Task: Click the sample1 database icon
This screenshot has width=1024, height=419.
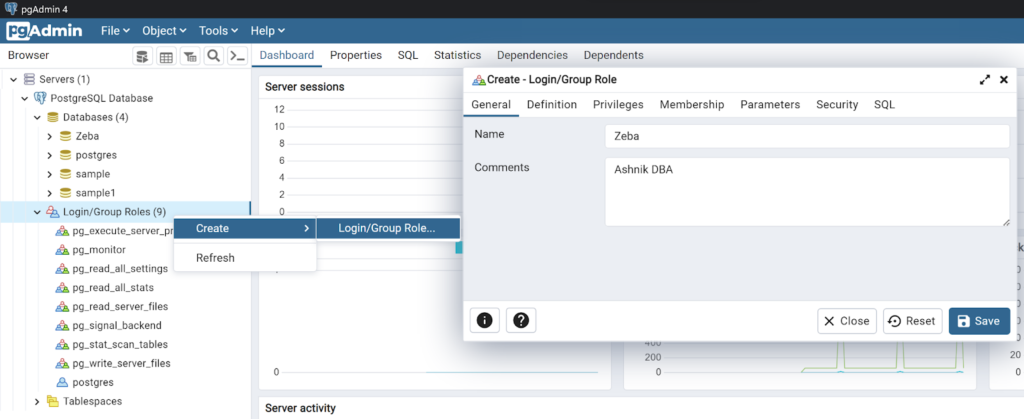Action: (x=65, y=193)
